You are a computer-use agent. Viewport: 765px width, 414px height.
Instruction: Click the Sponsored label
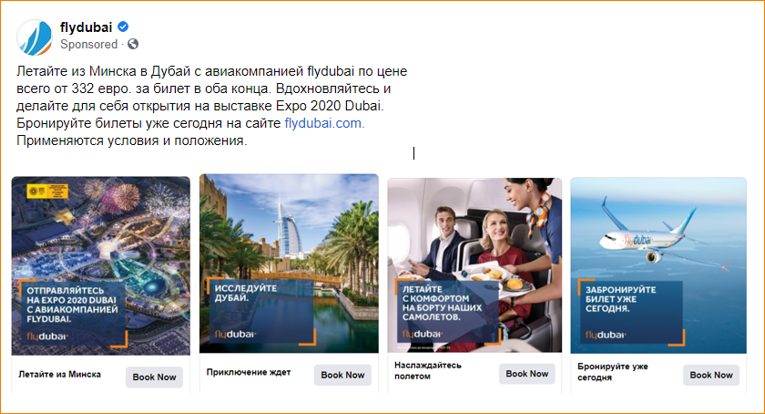(x=89, y=44)
